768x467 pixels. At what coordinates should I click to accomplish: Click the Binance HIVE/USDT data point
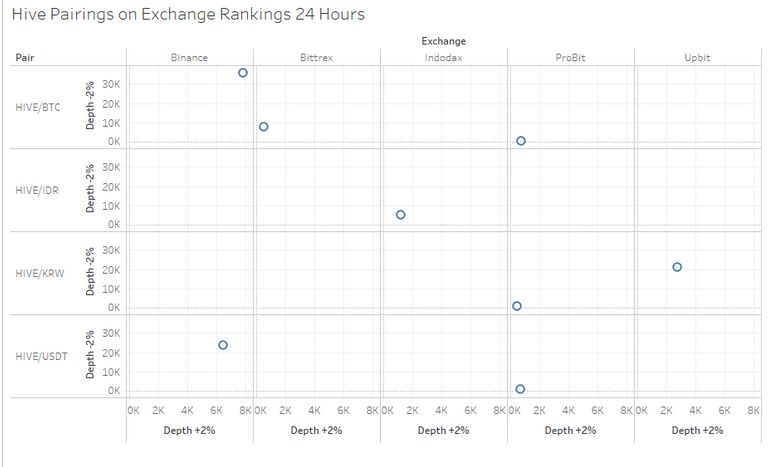pos(223,345)
